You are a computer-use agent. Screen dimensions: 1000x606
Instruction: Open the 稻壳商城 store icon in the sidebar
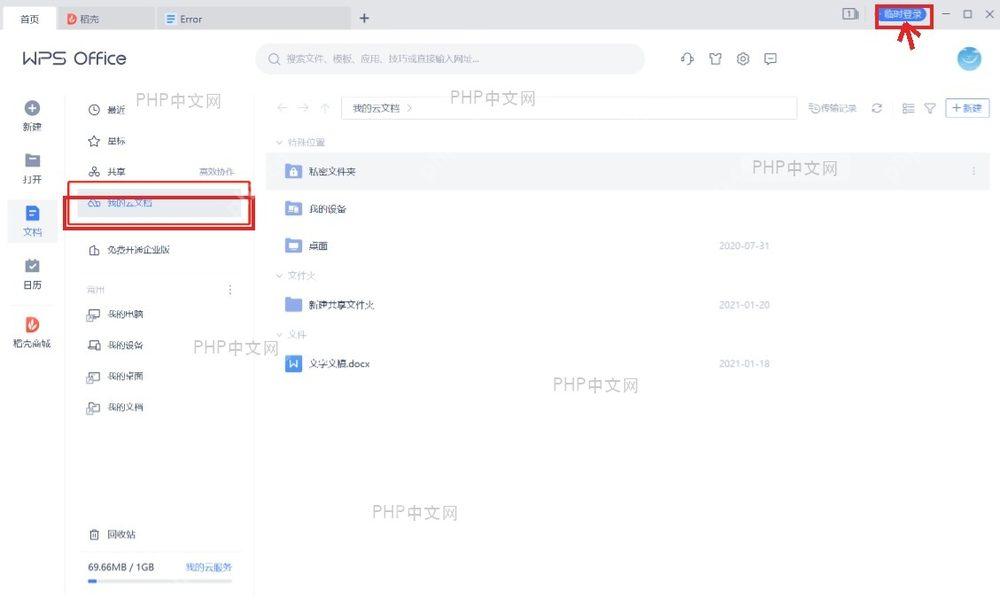32,332
